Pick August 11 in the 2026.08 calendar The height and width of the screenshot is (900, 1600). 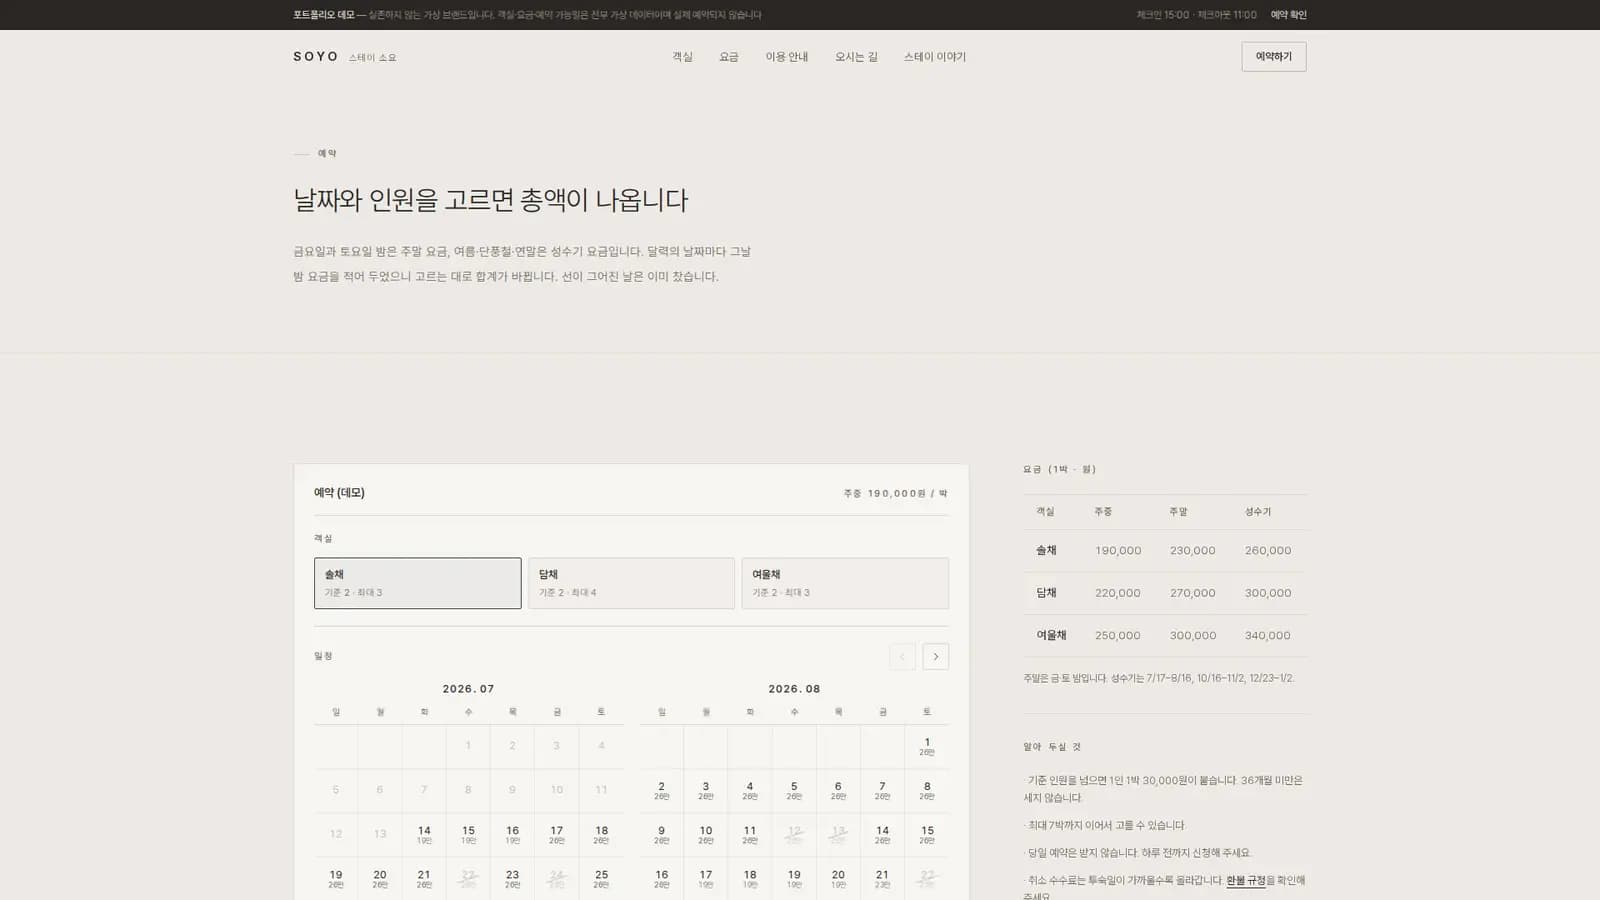pyautogui.click(x=750, y=834)
